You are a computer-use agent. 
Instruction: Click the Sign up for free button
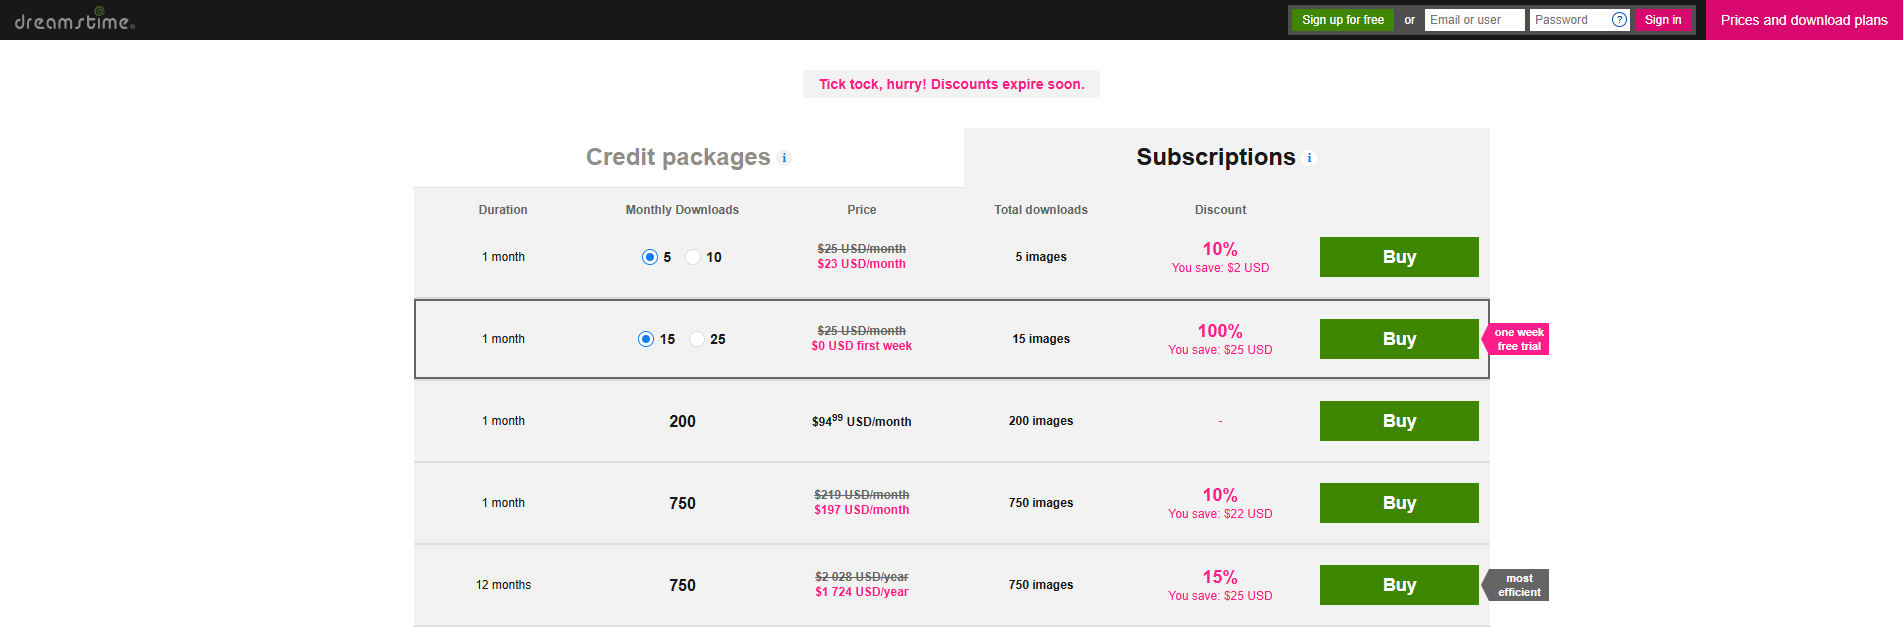pos(1342,20)
